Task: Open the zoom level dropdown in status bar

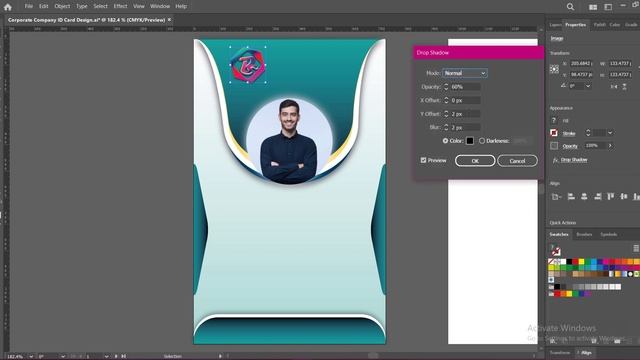Action: pyautogui.click(x=31, y=356)
